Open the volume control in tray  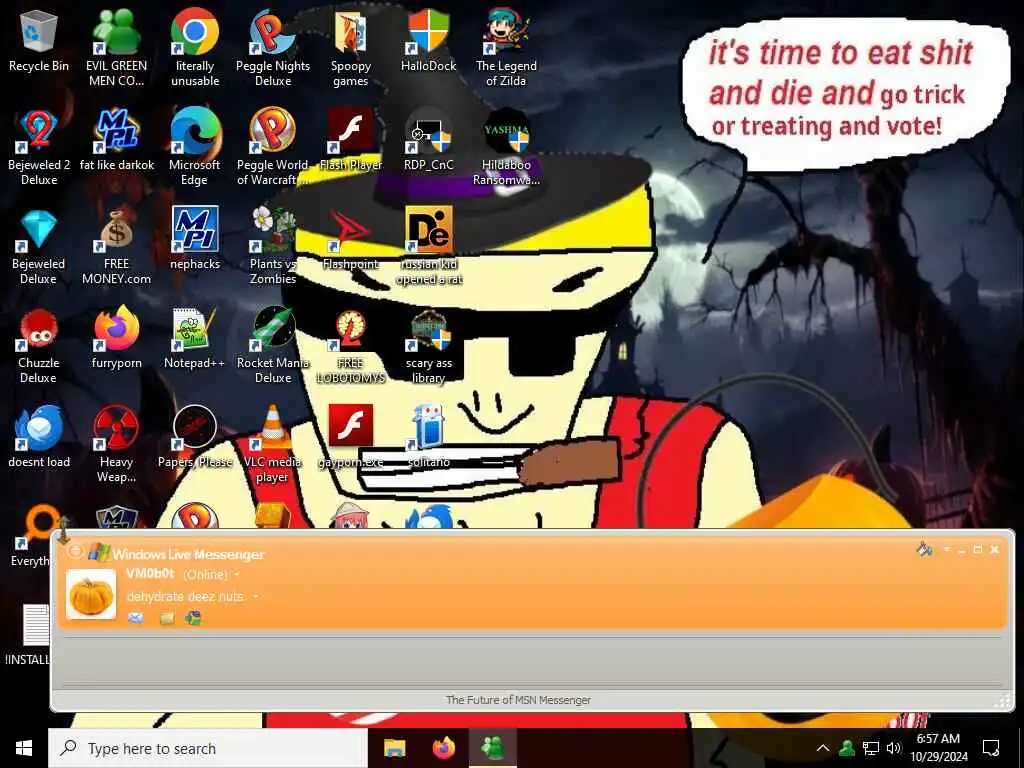click(893, 748)
